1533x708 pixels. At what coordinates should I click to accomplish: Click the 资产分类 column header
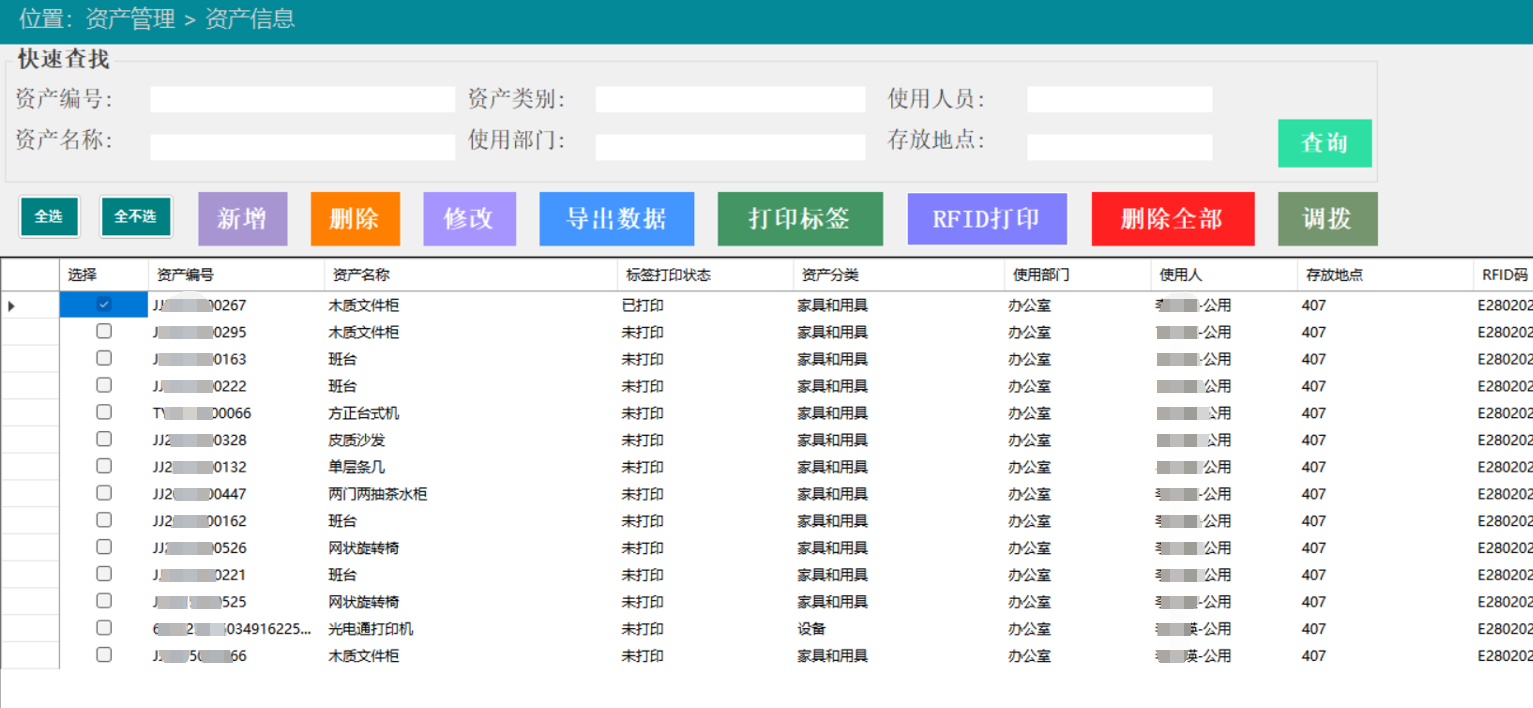pyautogui.click(x=898, y=275)
